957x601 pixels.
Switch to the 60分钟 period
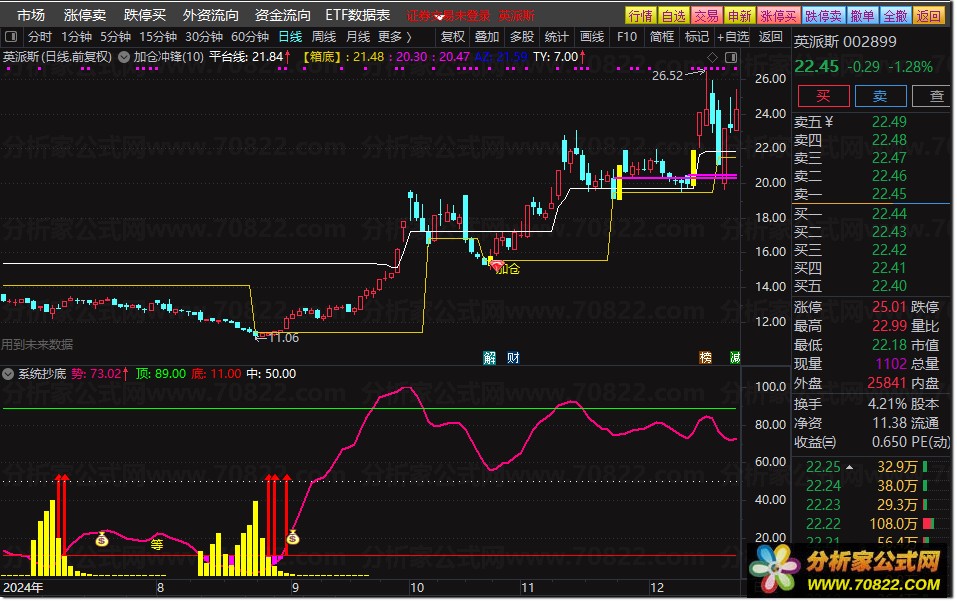(250, 37)
